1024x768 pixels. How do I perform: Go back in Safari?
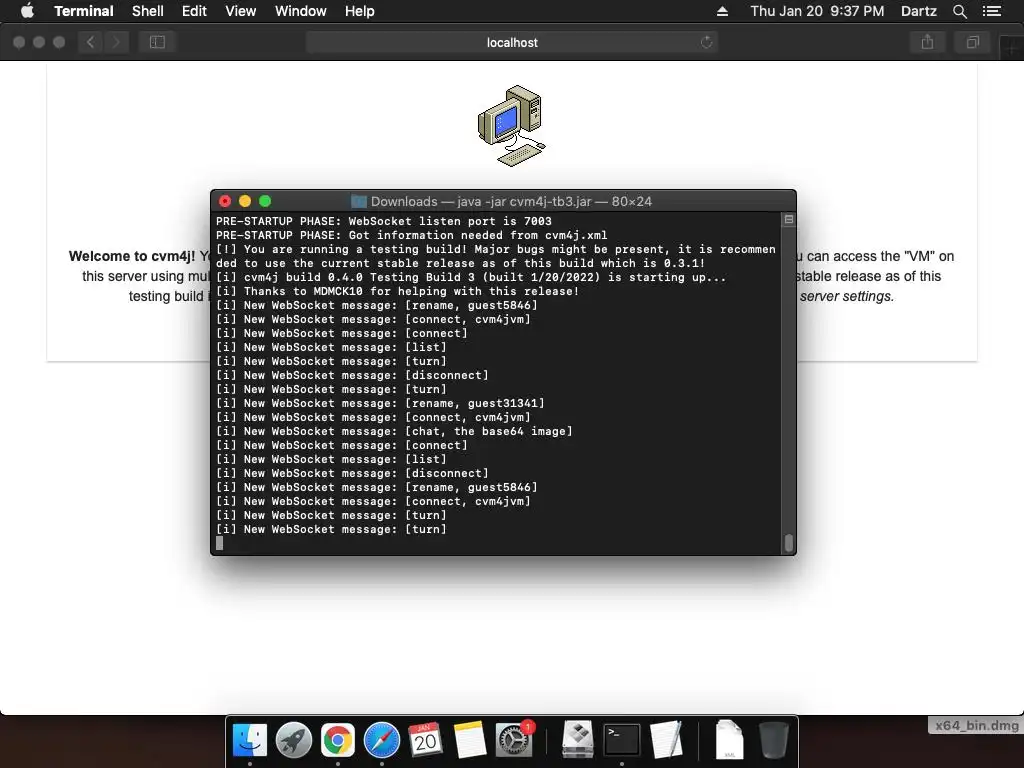91,42
